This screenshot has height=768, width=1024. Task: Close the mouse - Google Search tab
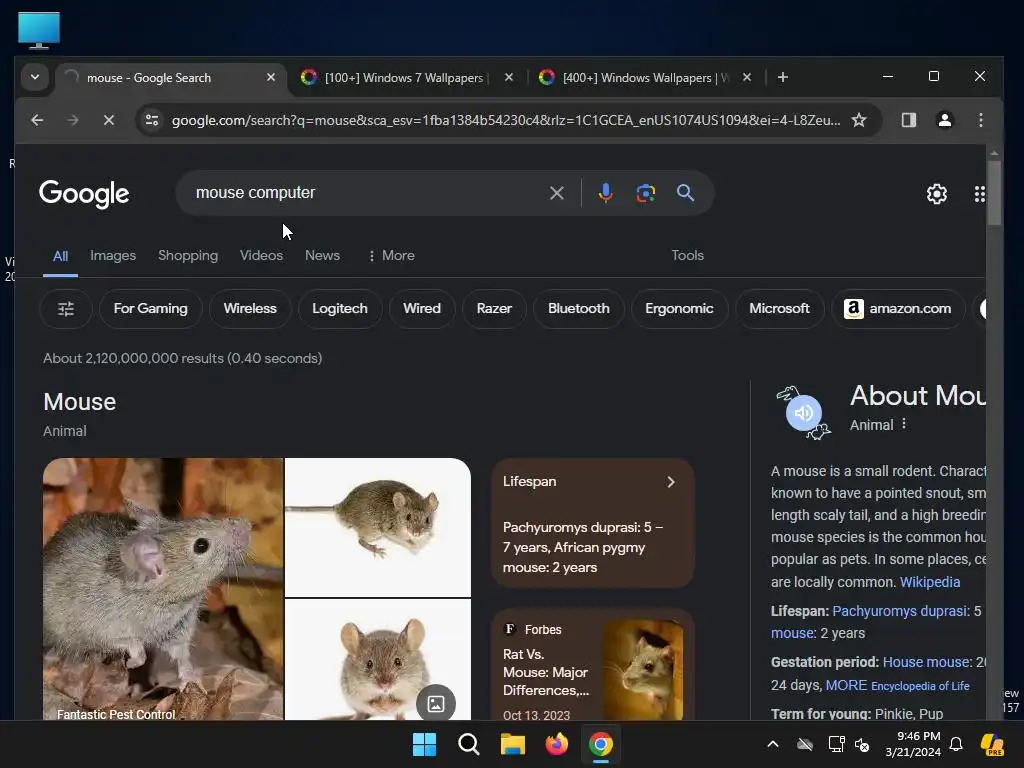pos(270,78)
